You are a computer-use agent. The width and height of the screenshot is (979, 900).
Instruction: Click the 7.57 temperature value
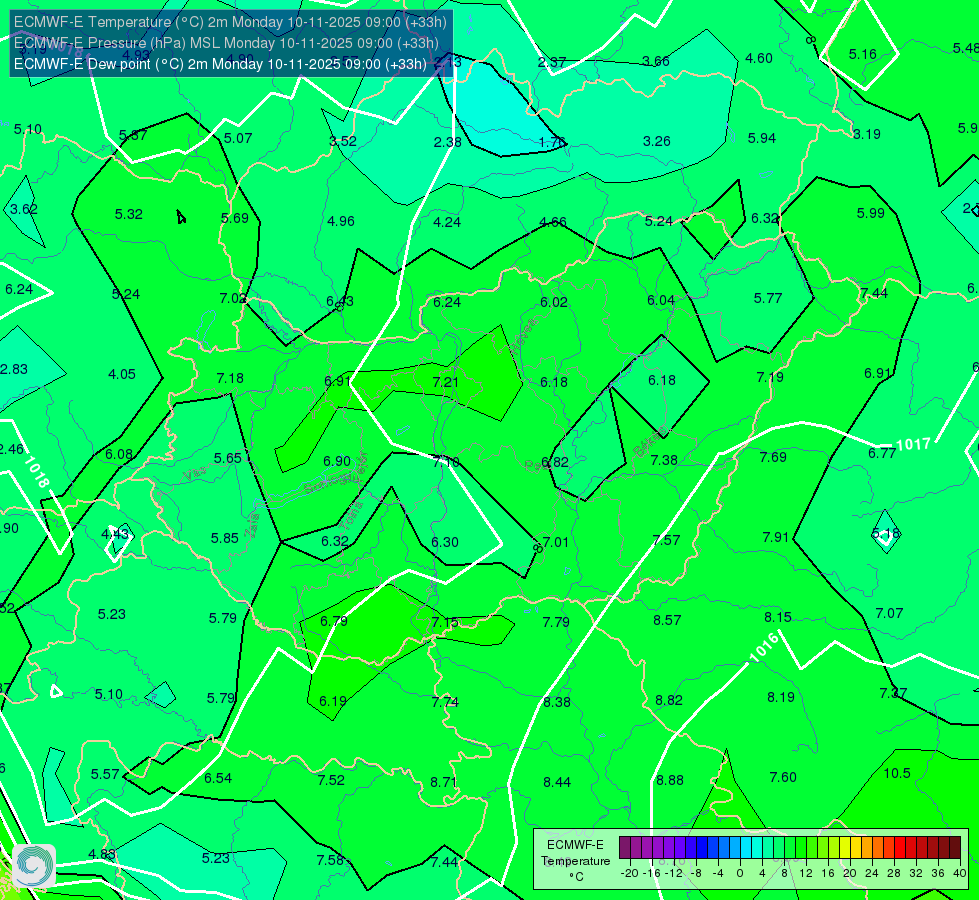(666, 540)
